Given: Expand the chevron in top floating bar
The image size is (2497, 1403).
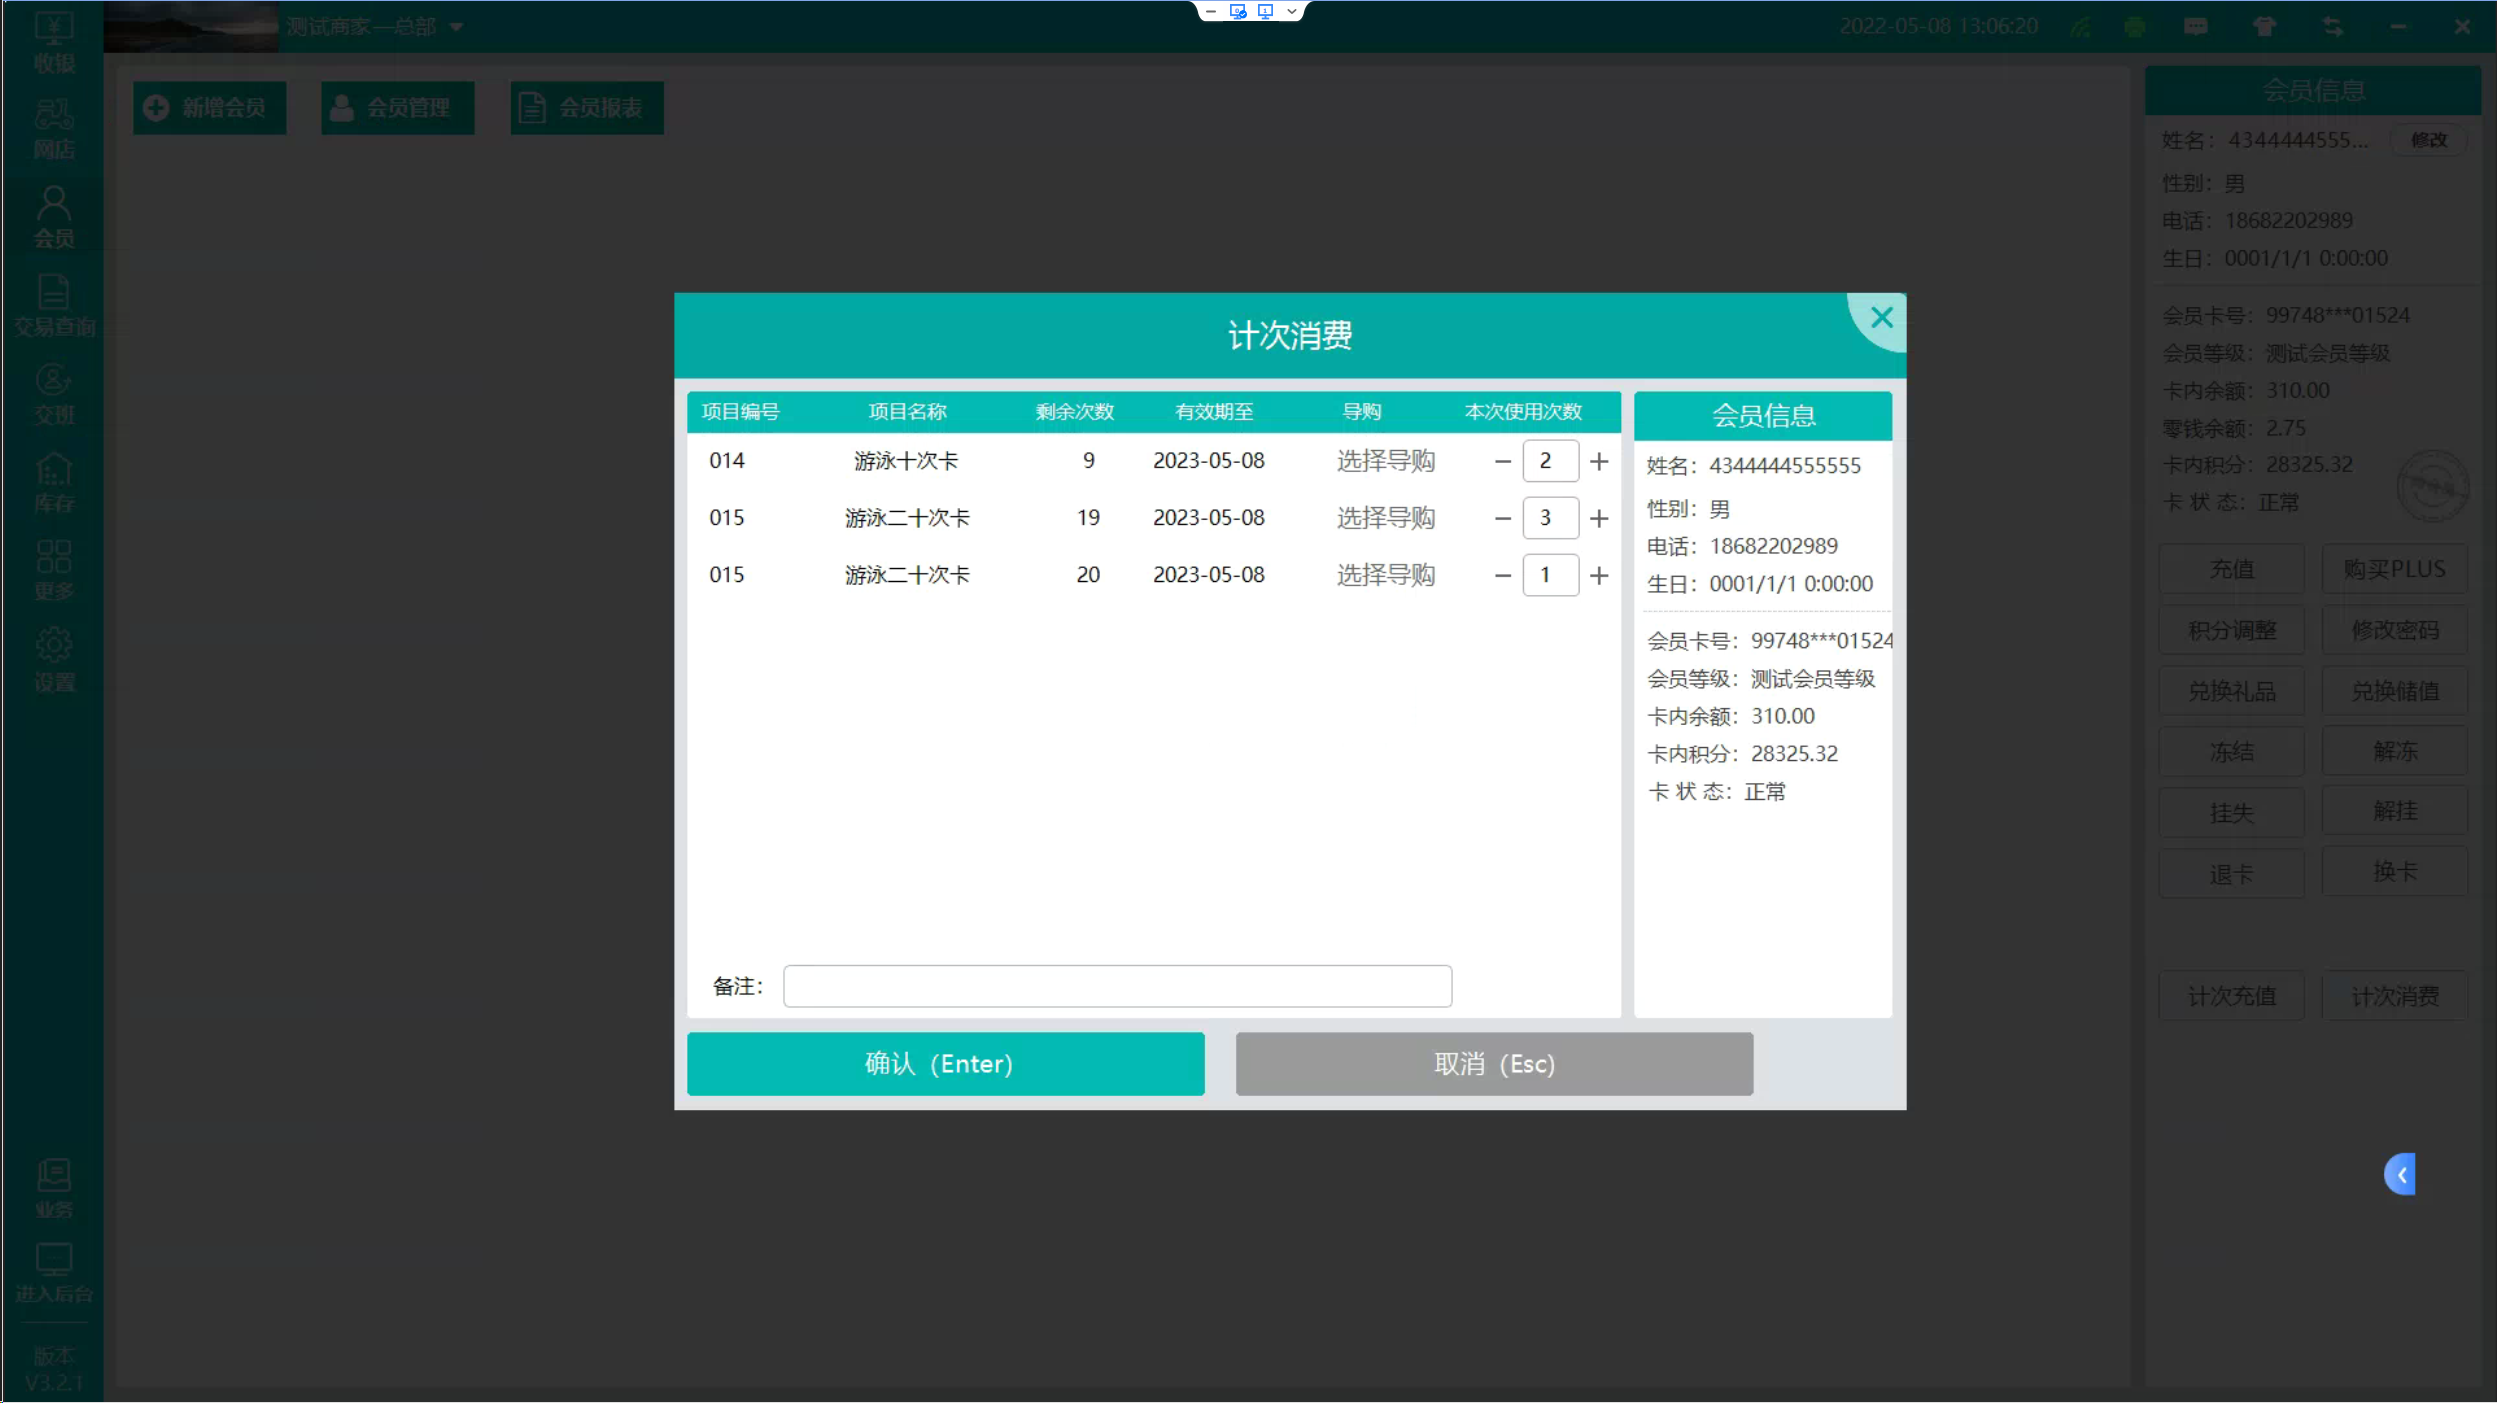Looking at the screenshot, I should 1291,11.
